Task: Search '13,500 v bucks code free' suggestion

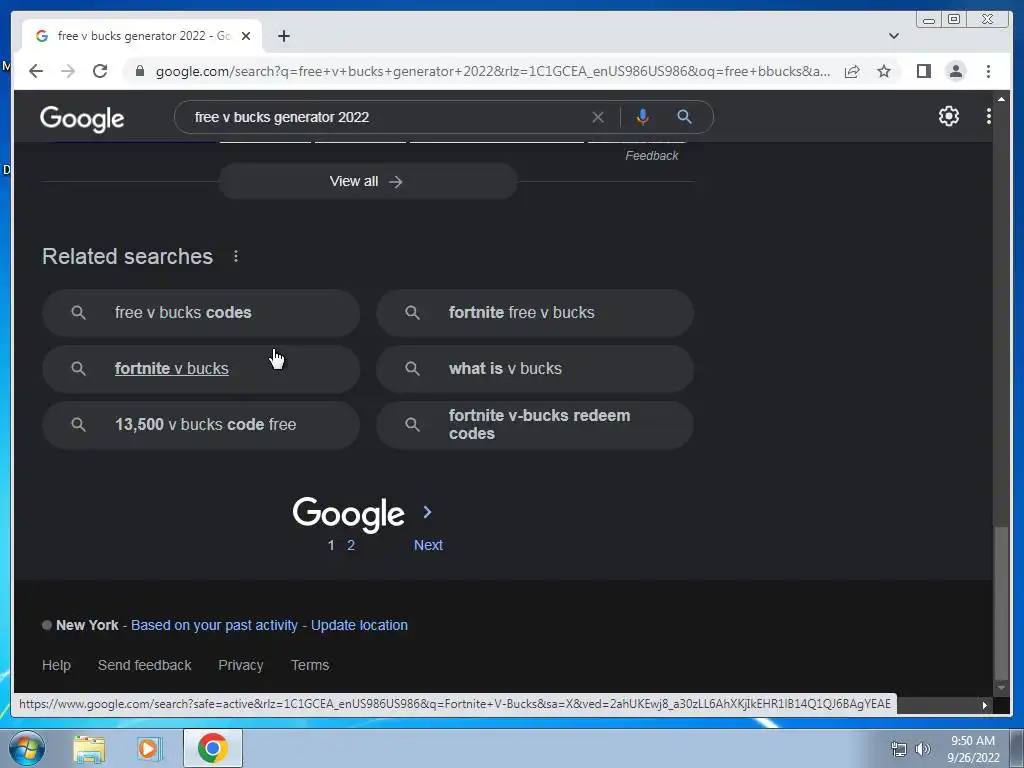Action: point(200,425)
